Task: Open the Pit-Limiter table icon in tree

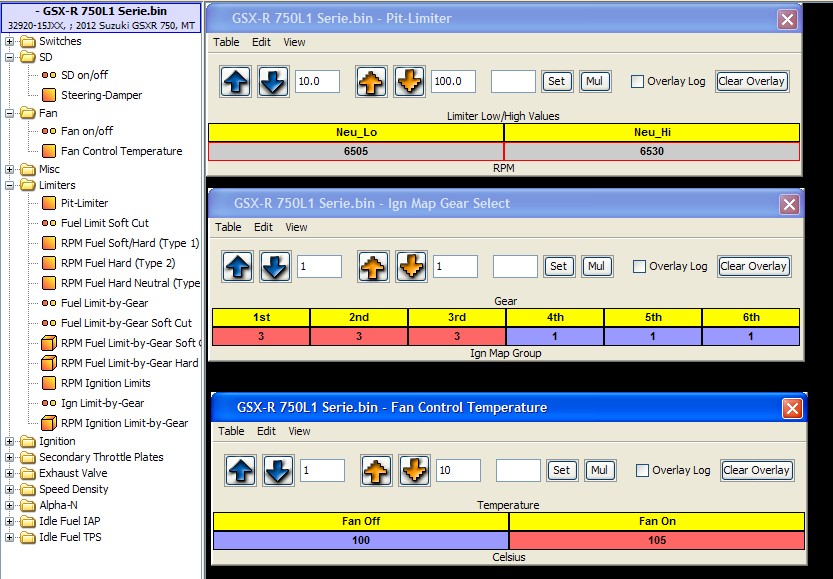Action: click(49, 203)
